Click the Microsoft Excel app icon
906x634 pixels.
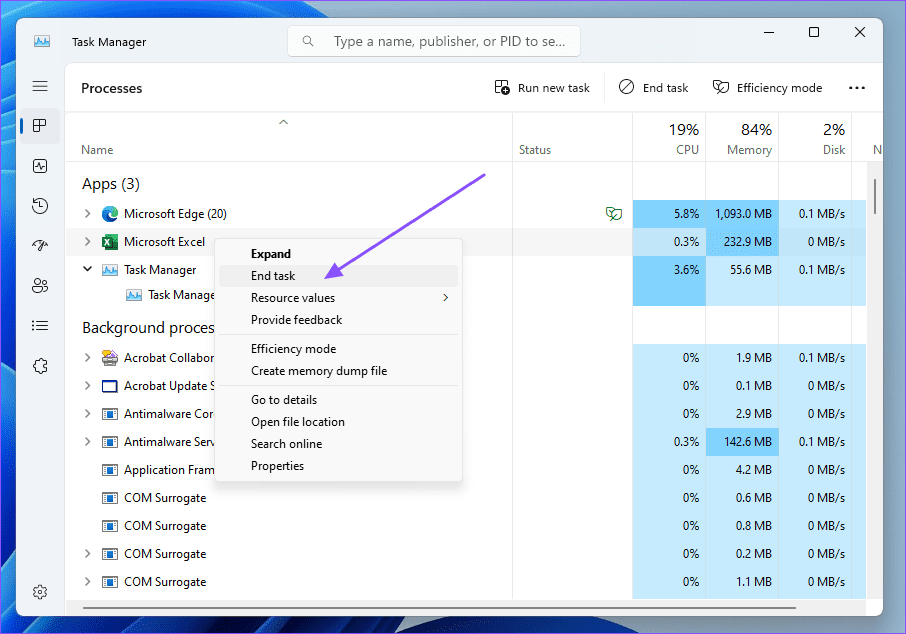tap(110, 242)
